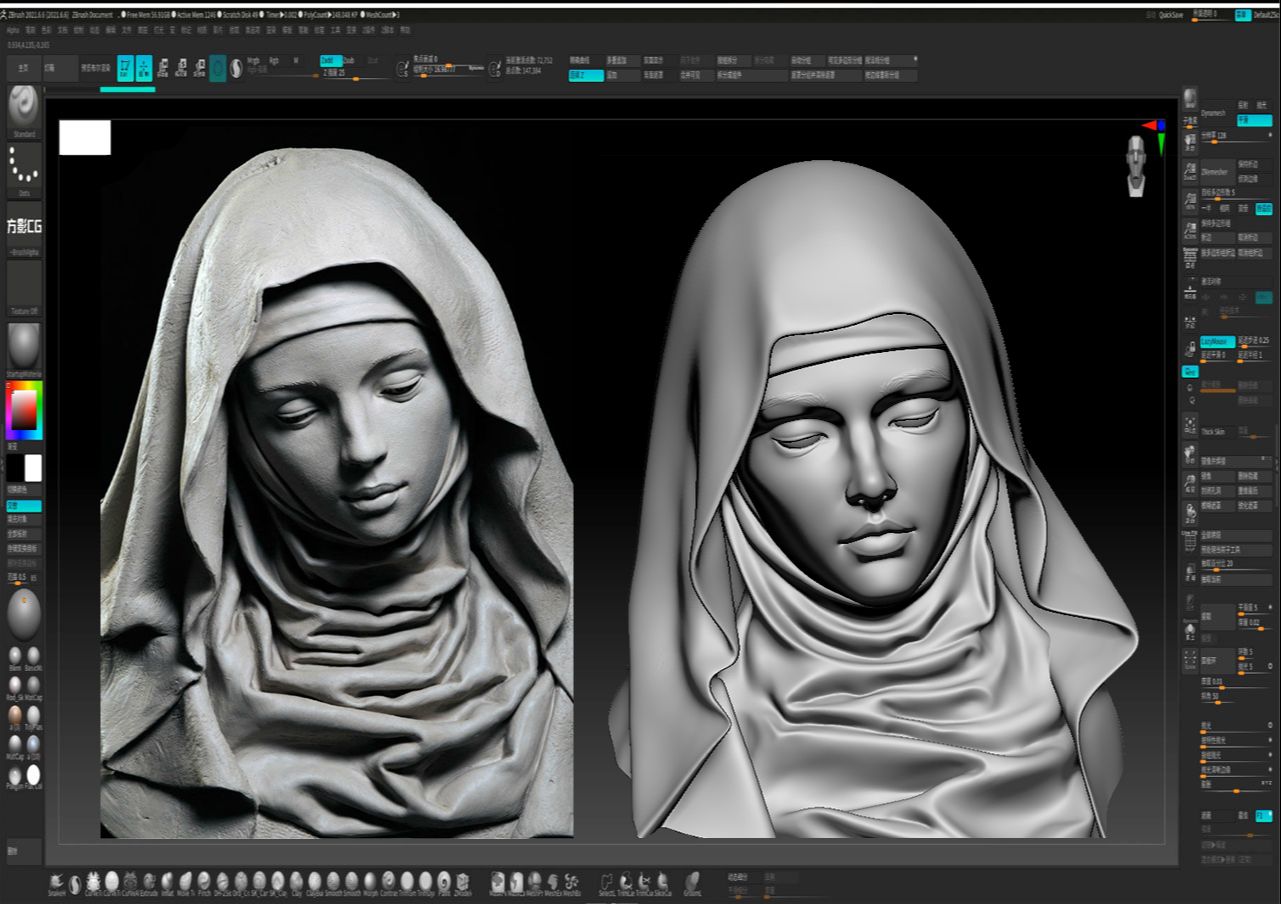The height and width of the screenshot is (904, 1281).
Task: Select the white main color swatch
Action: click(x=33, y=468)
